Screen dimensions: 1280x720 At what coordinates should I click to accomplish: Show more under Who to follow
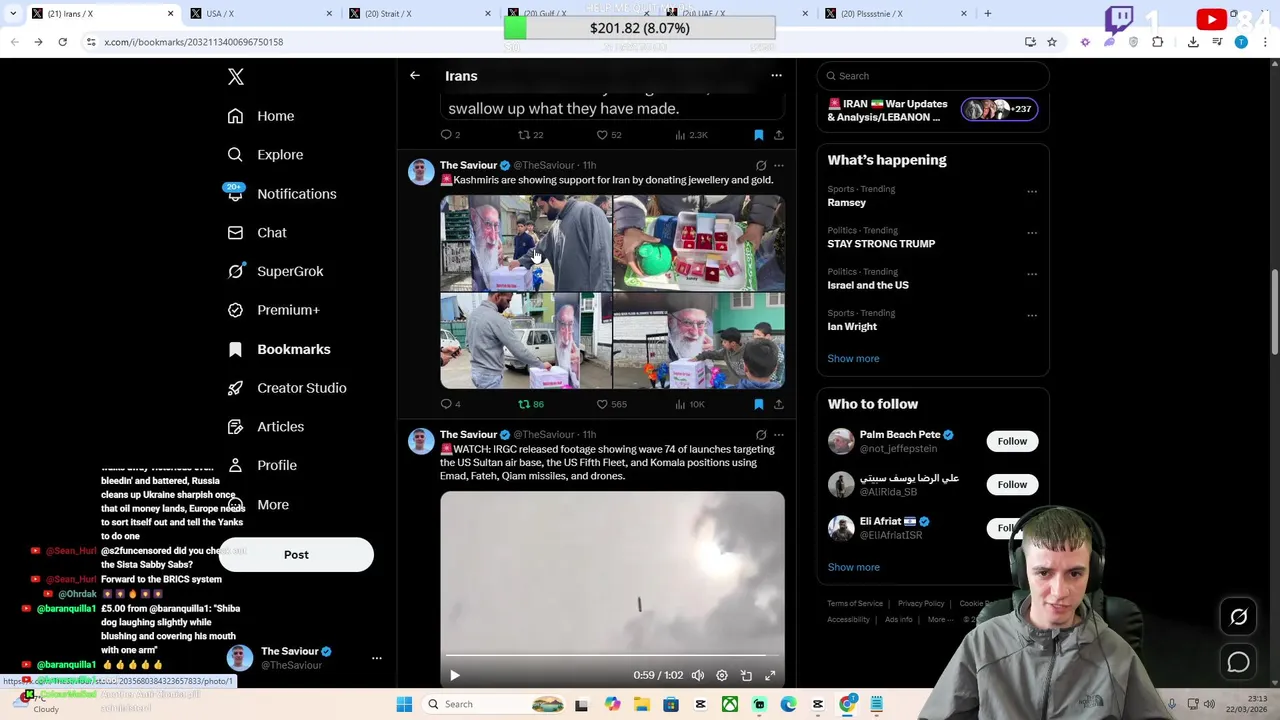(x=853, y=567)
